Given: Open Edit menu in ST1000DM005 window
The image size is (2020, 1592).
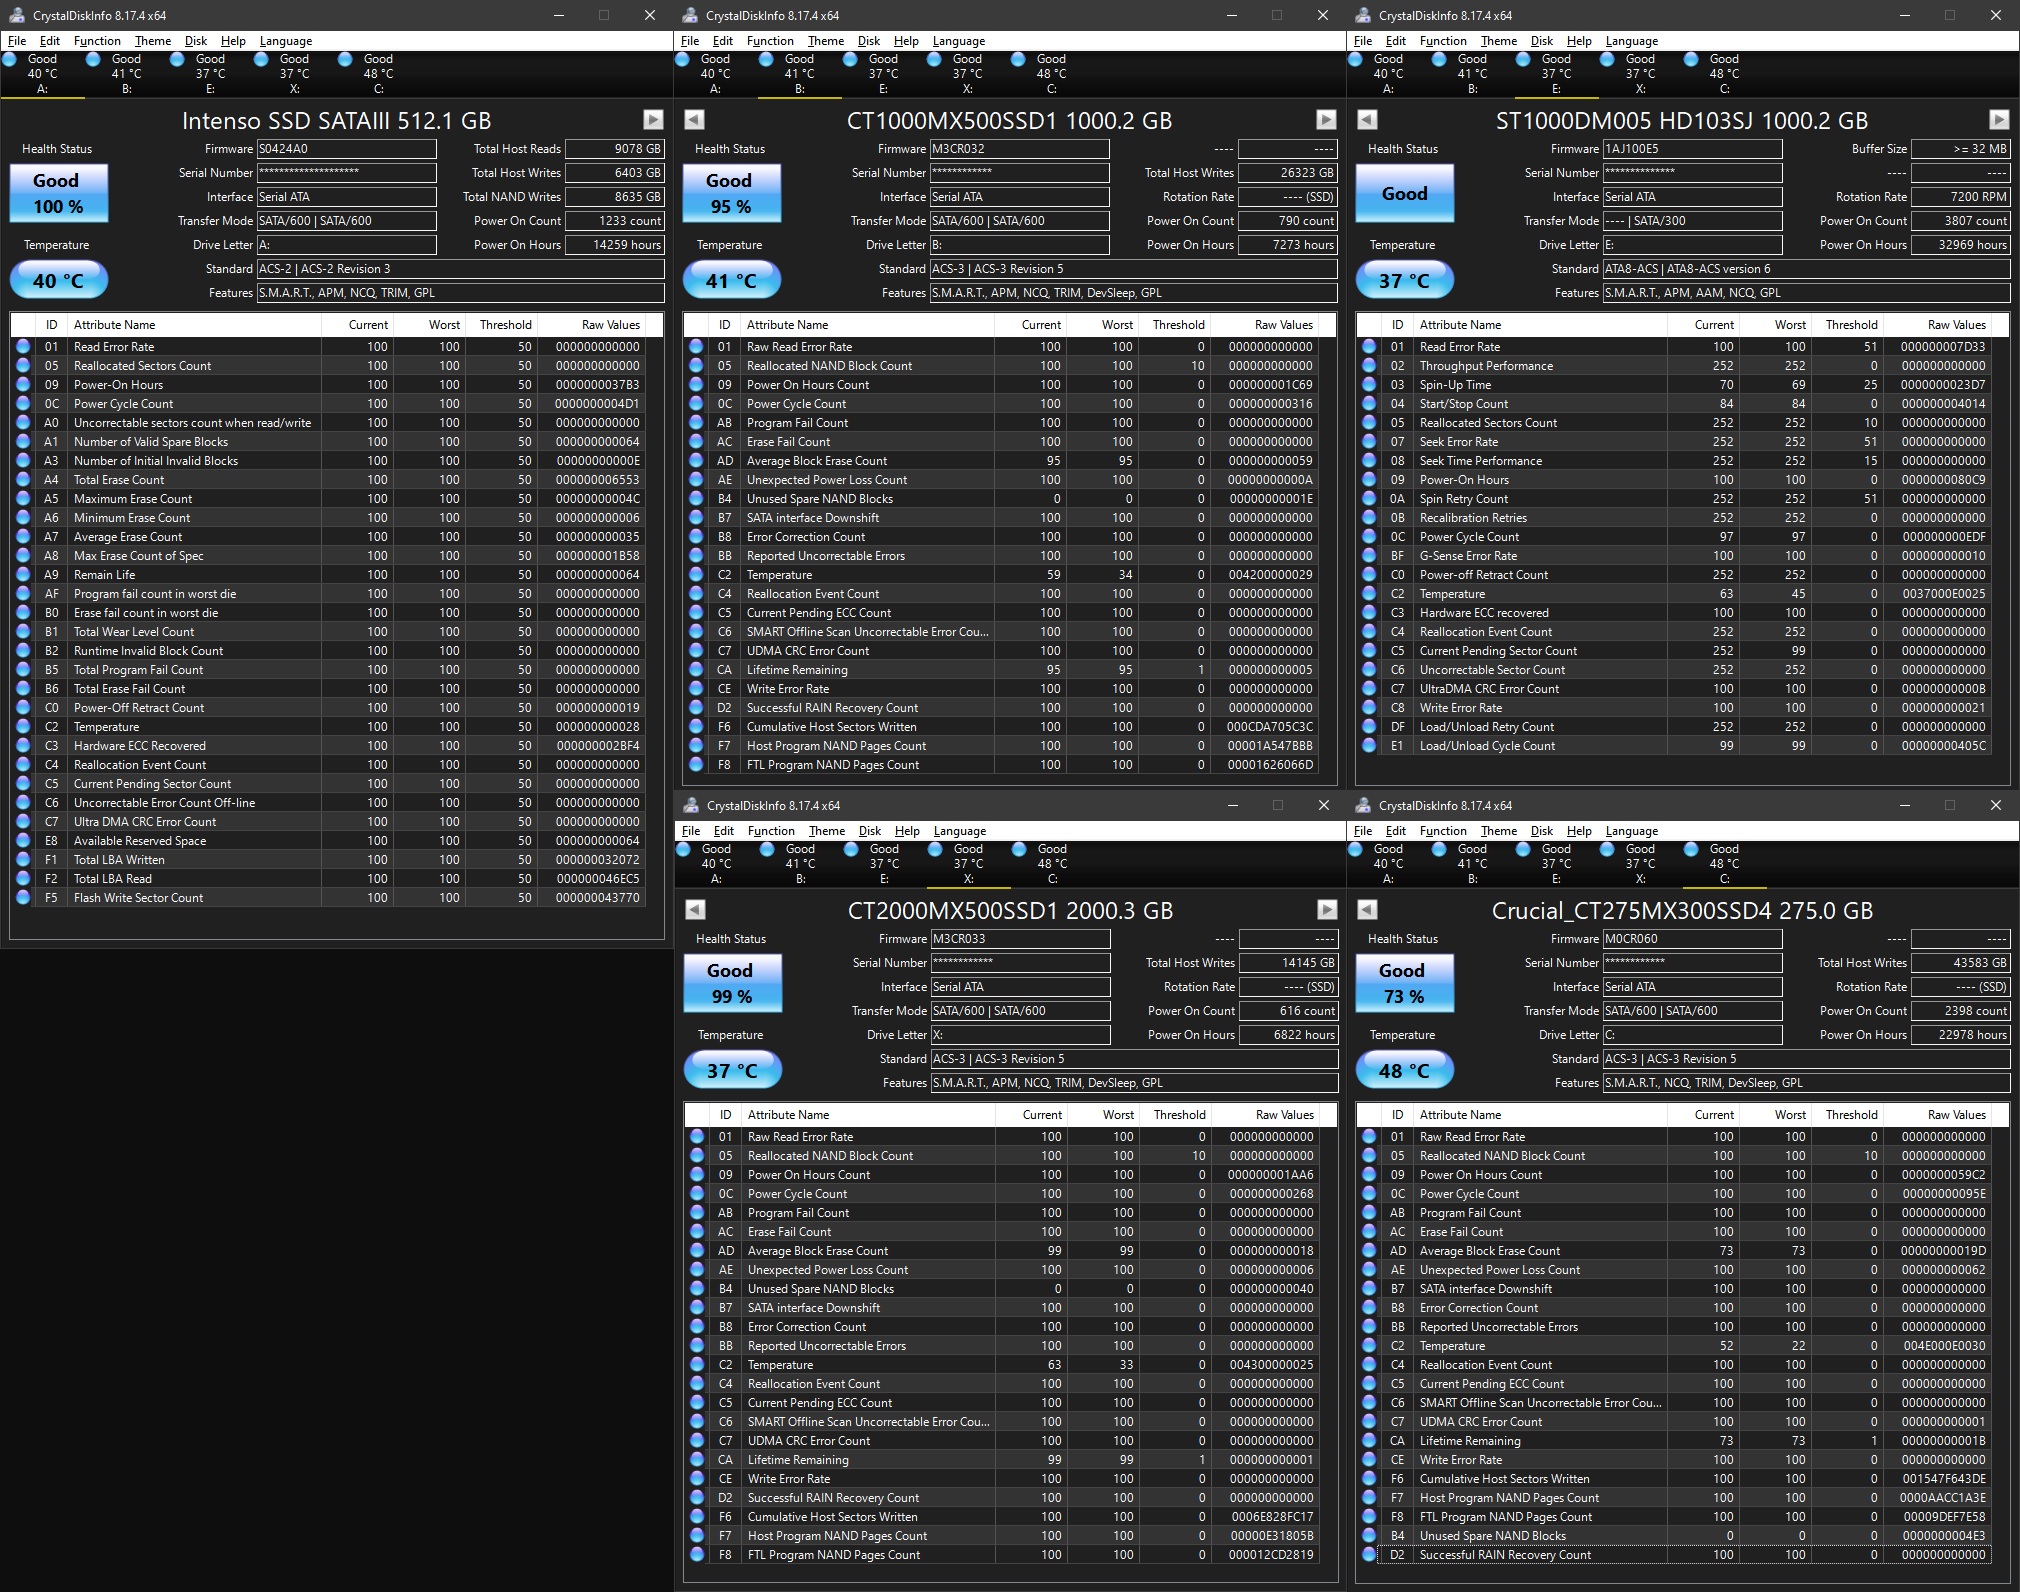Looking at the screenshot, I should [1395, 41].
